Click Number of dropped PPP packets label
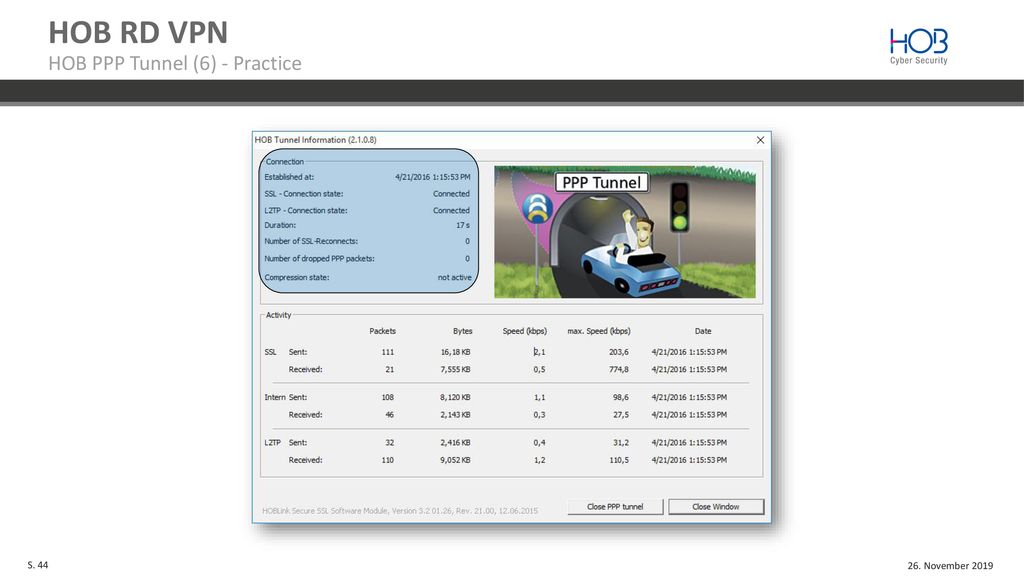 point(319,259)
